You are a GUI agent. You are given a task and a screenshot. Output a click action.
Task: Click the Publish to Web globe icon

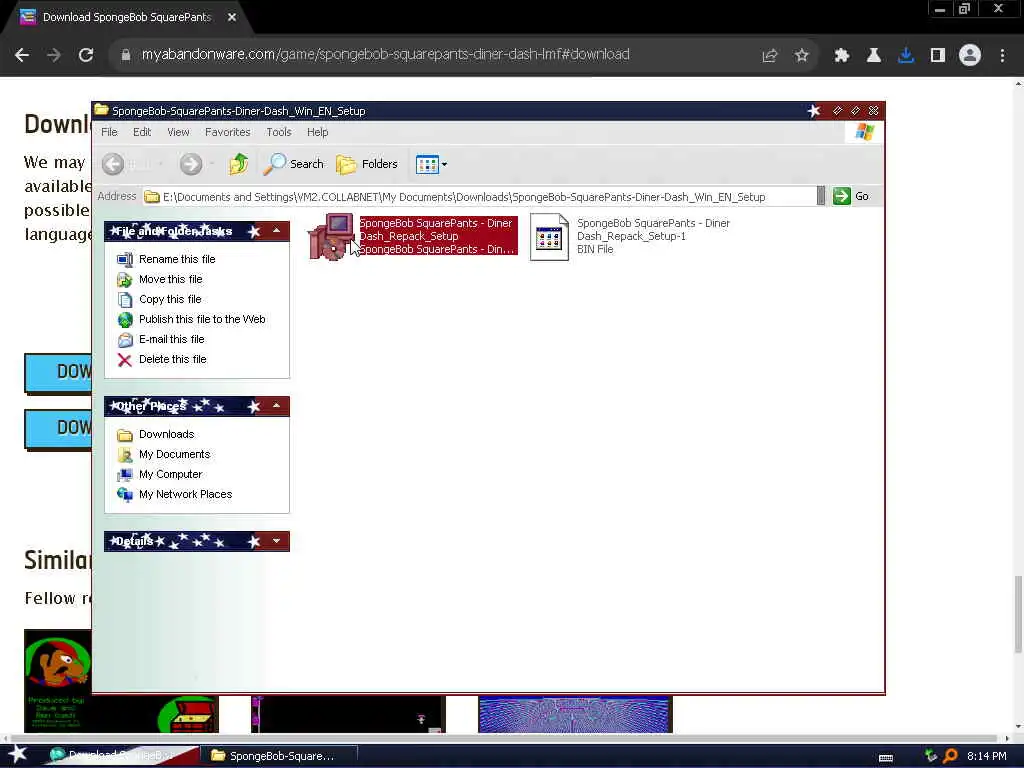tap(125, 319)
